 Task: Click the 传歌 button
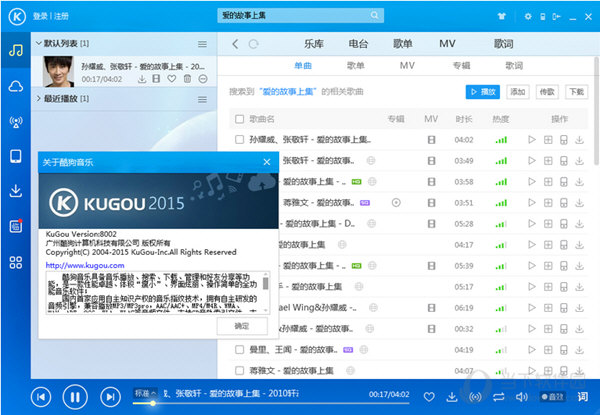click(547, 92)
